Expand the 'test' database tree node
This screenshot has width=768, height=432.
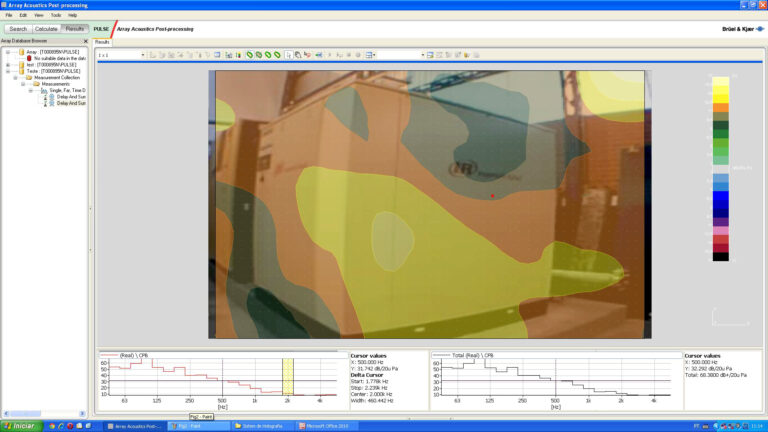[7, 65]
